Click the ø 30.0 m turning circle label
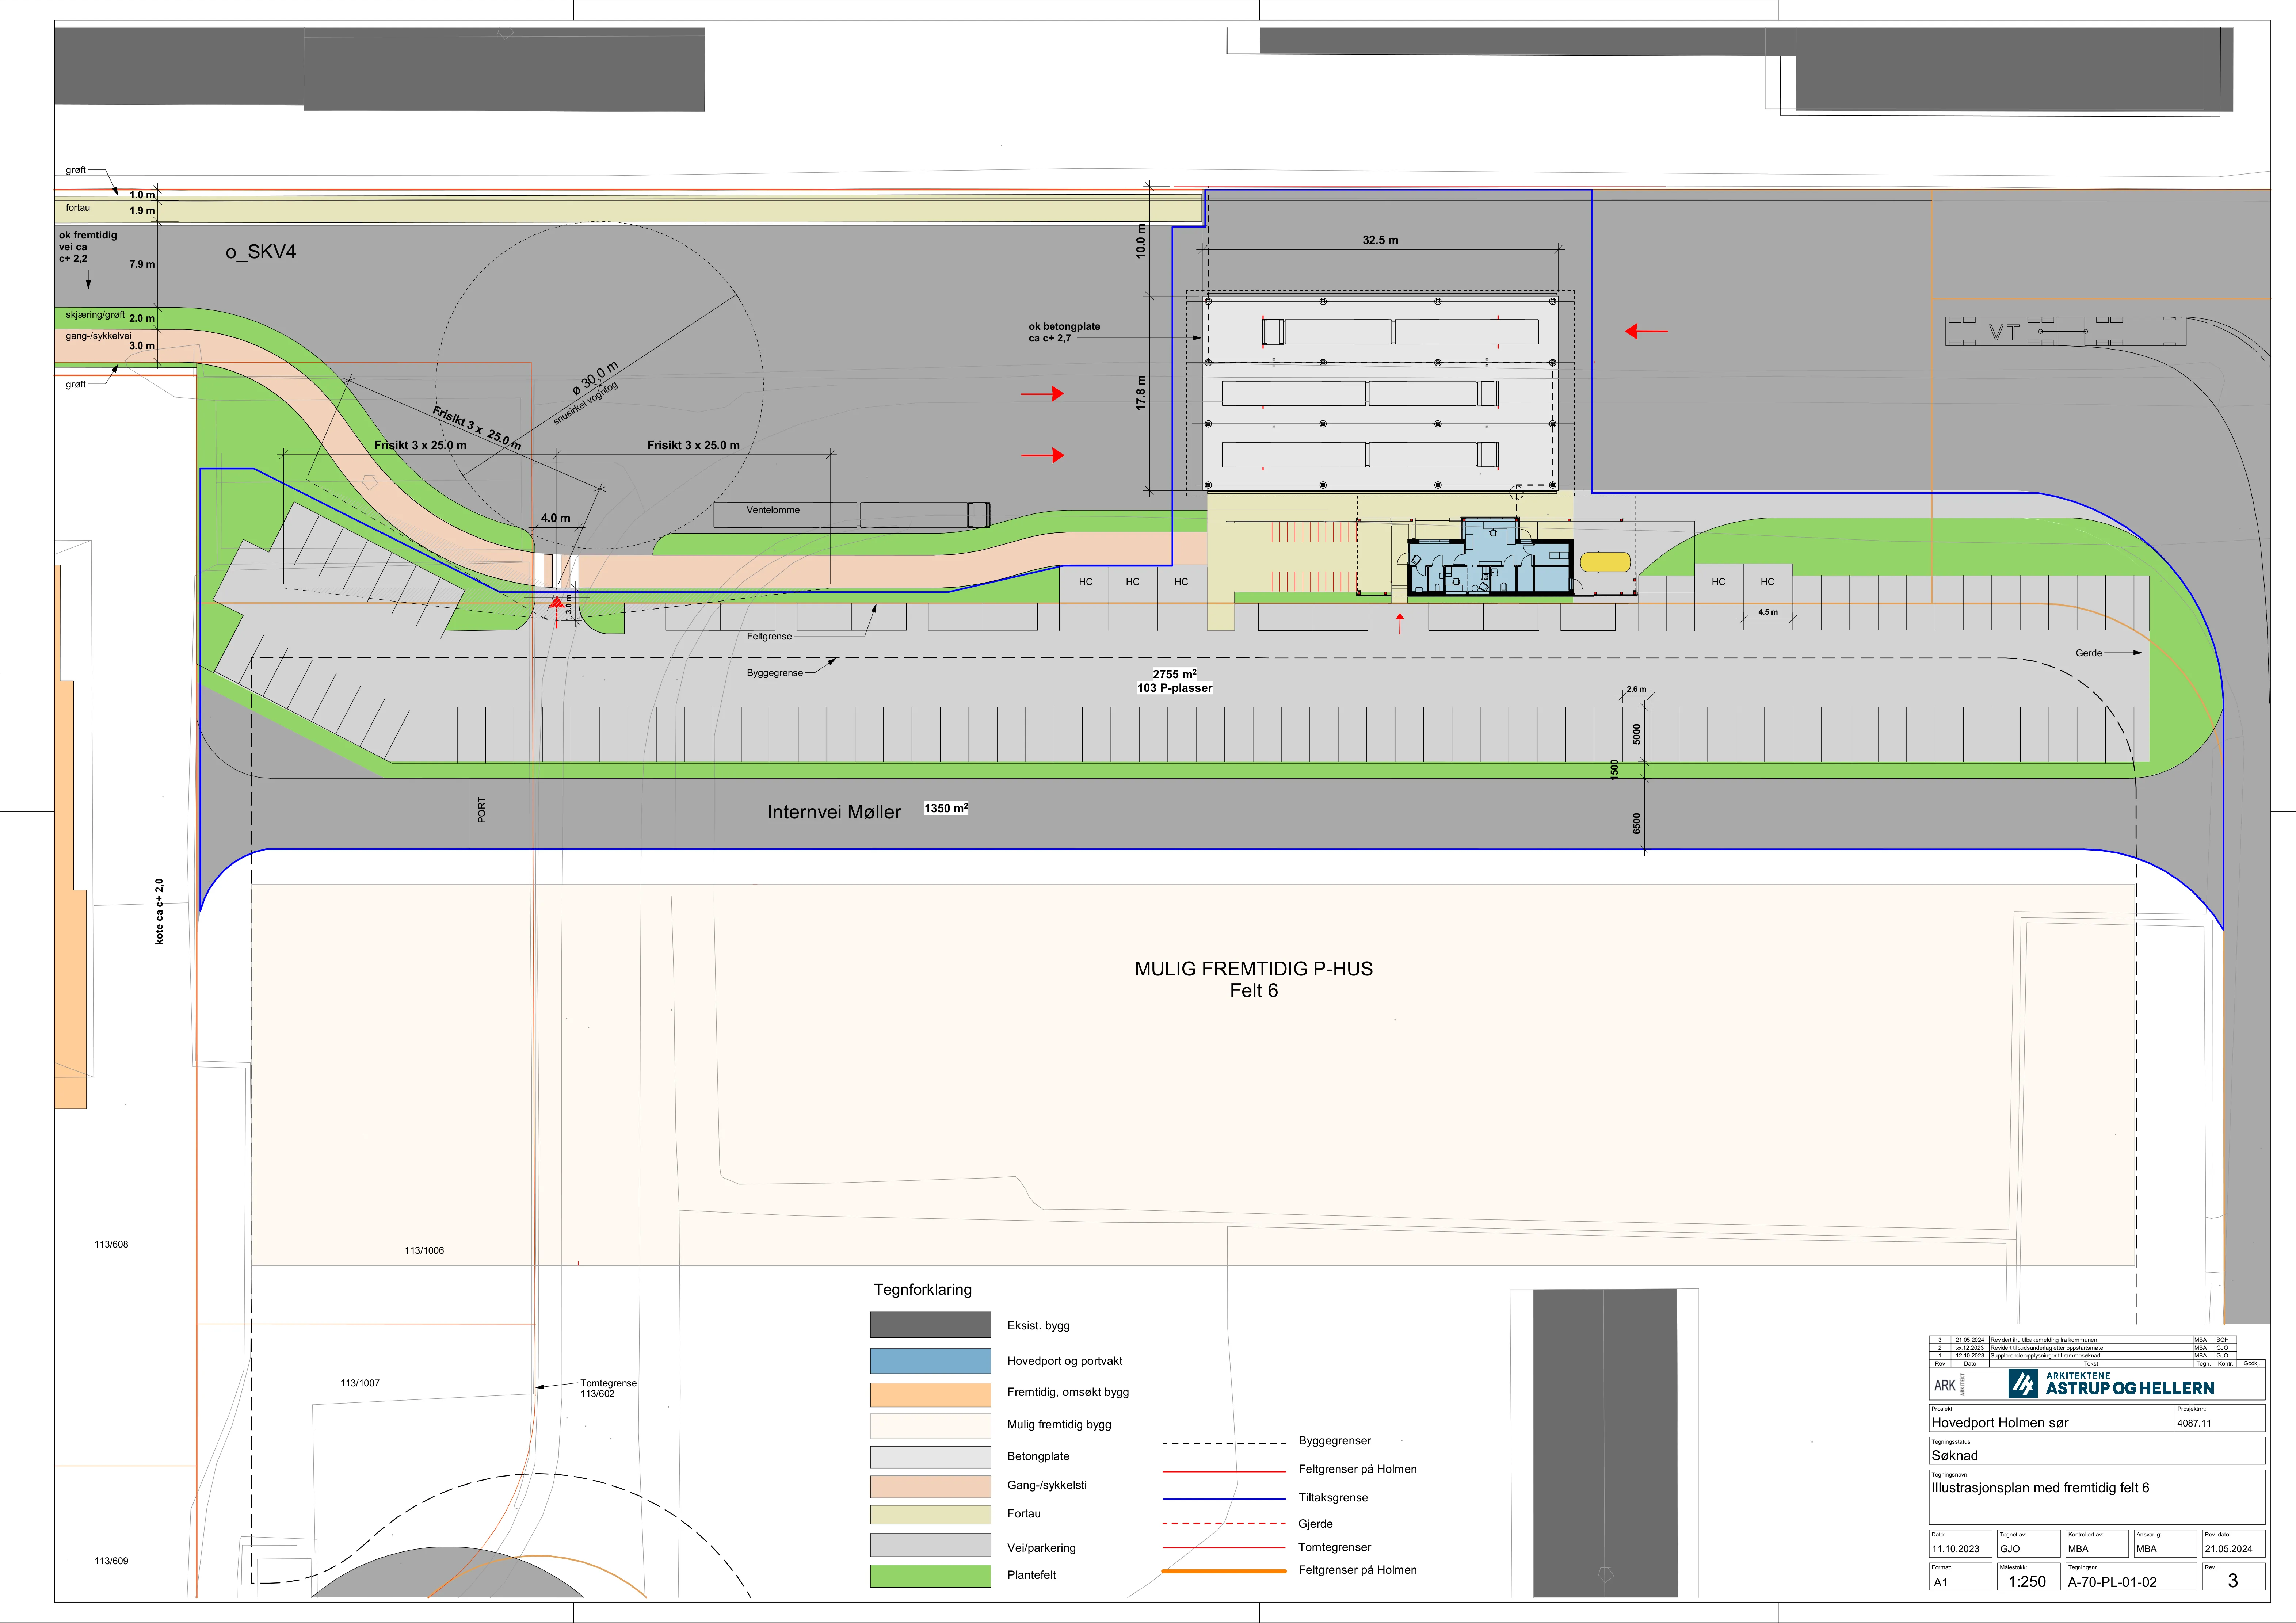 coord(596,378)
